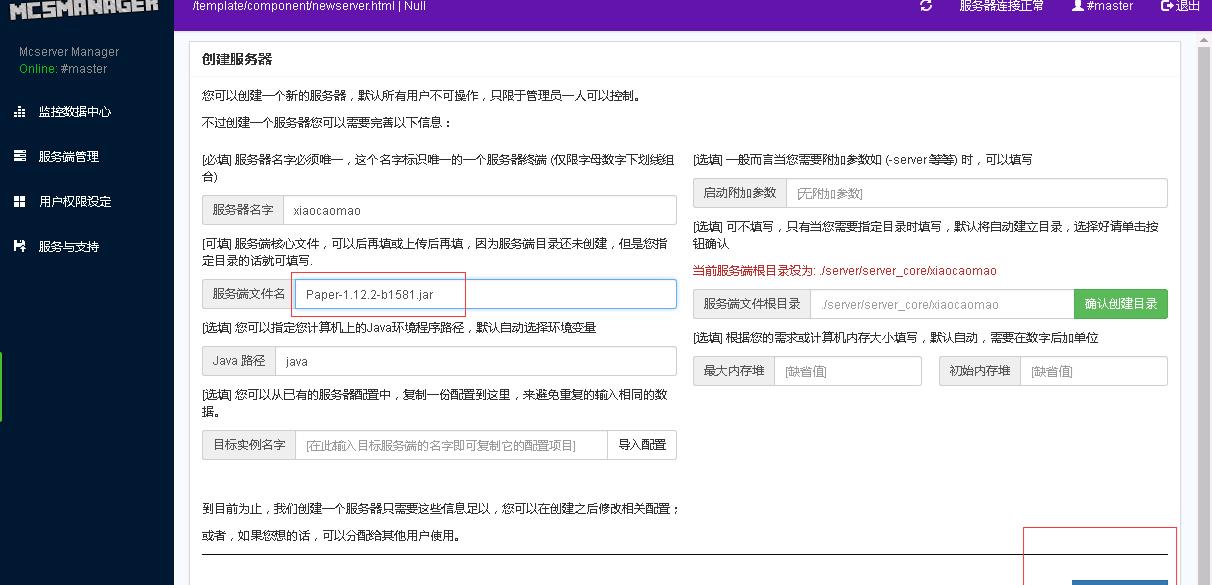This screenshot has width=1212, height=585.
Task: Click the 最大内存堆 input box
Action: point(847,371)
